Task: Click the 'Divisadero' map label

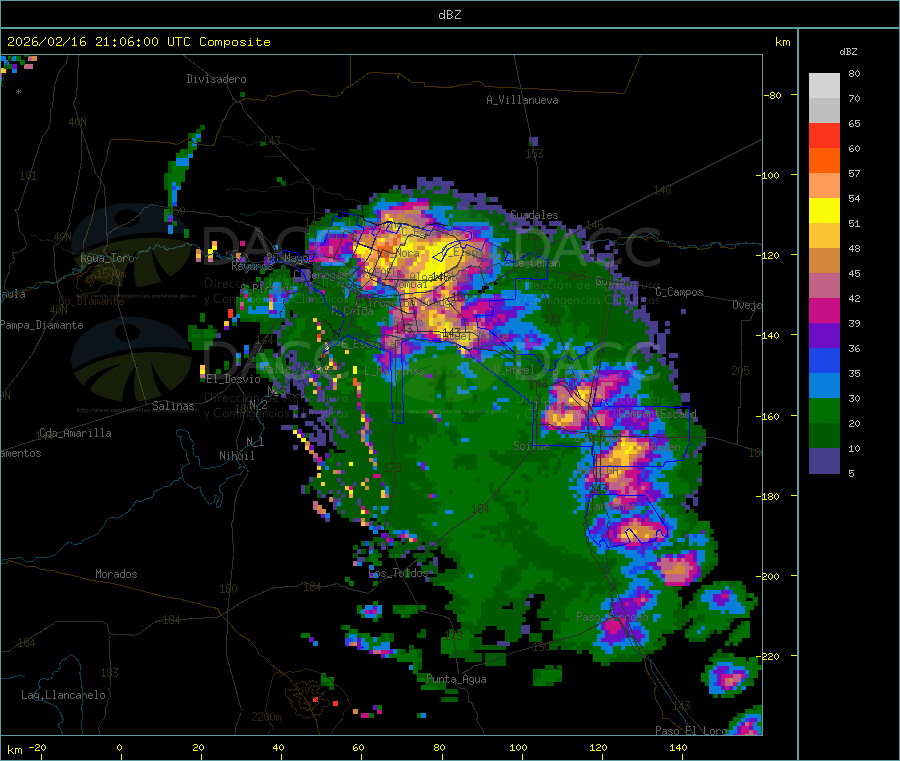Action: click(x=216, y=79)
